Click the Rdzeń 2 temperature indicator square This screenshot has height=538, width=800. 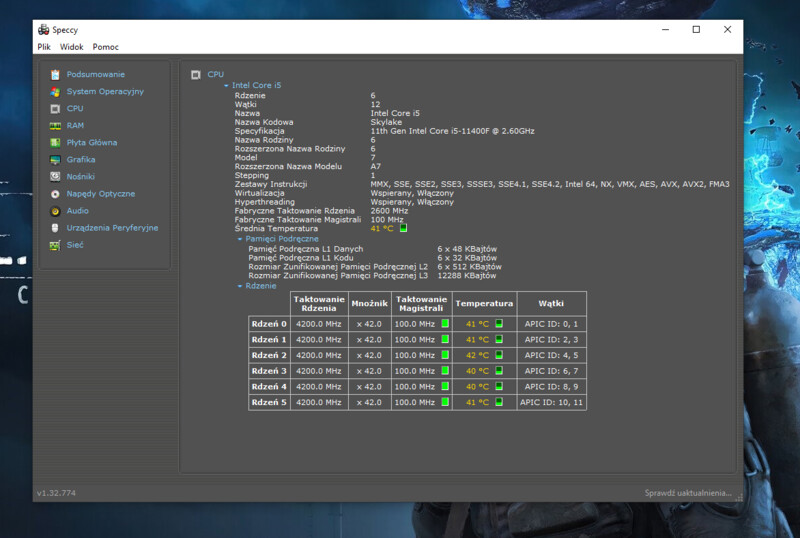coord(499,355)
